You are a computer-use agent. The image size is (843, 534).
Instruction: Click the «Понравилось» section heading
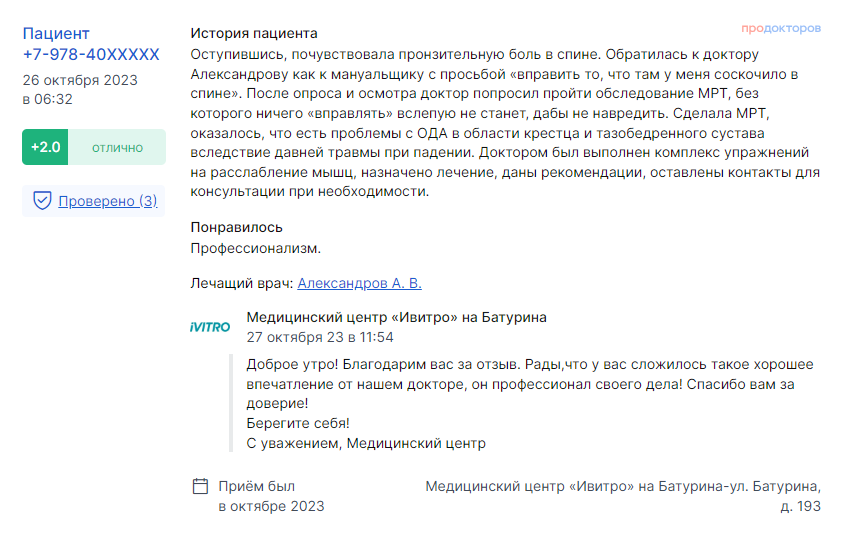(236, 227)
